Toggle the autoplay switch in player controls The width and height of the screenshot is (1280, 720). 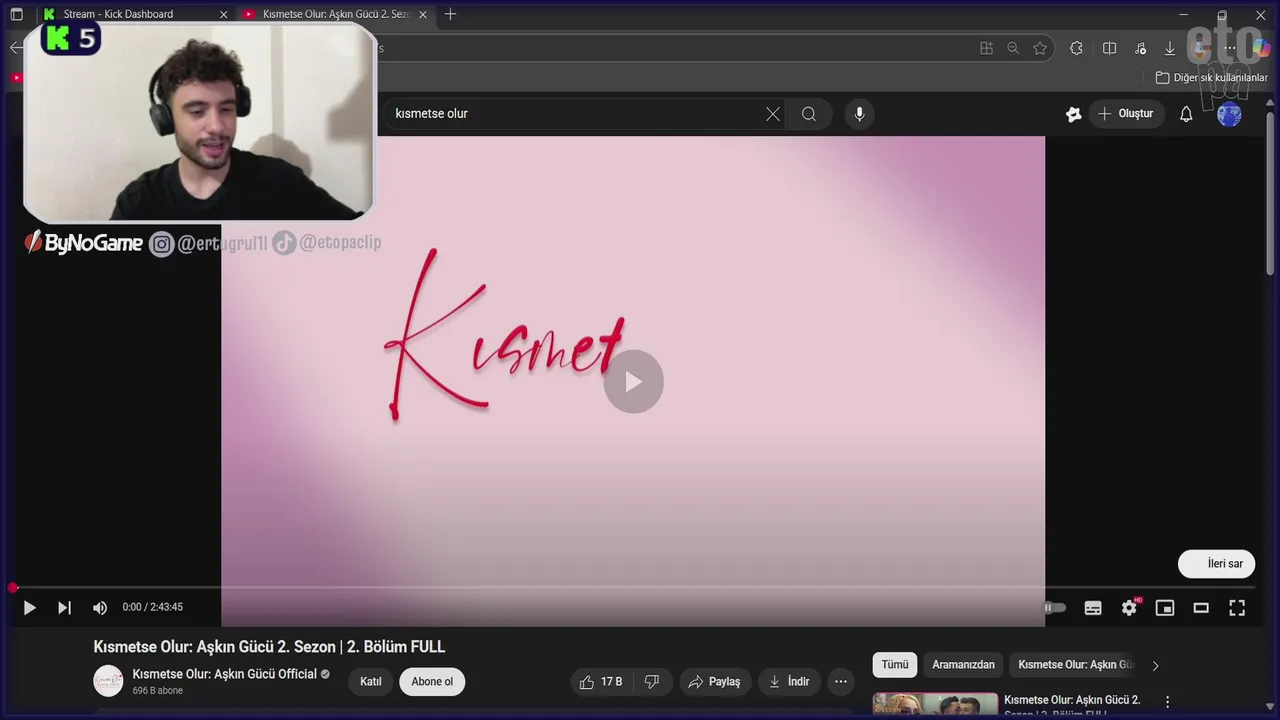click(x=1055, y=607)
